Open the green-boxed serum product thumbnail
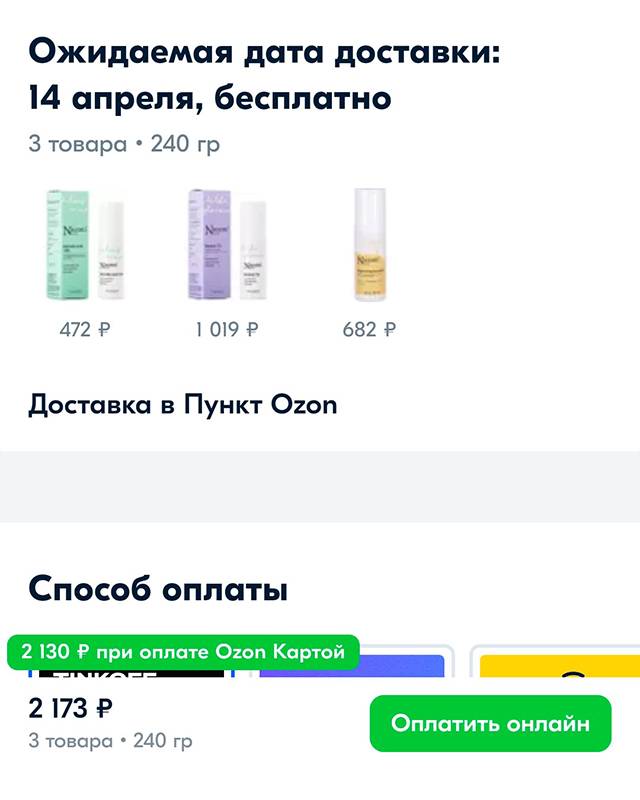This screenshot has height=800, width=640. (85, 244)
